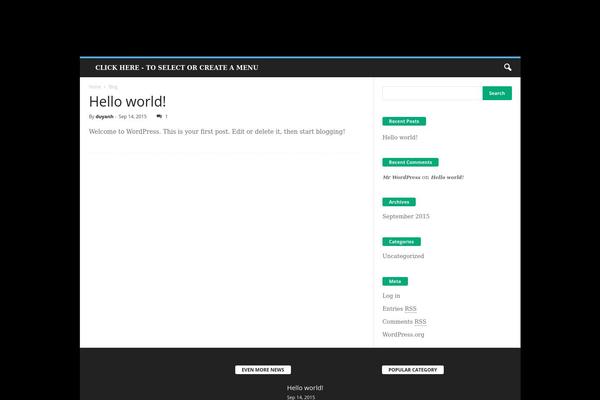Click the 'Sep 14, 2015' date under the post title
This screenshot has height=400, width=600.
pyautogui.click(x=132, y=116)
